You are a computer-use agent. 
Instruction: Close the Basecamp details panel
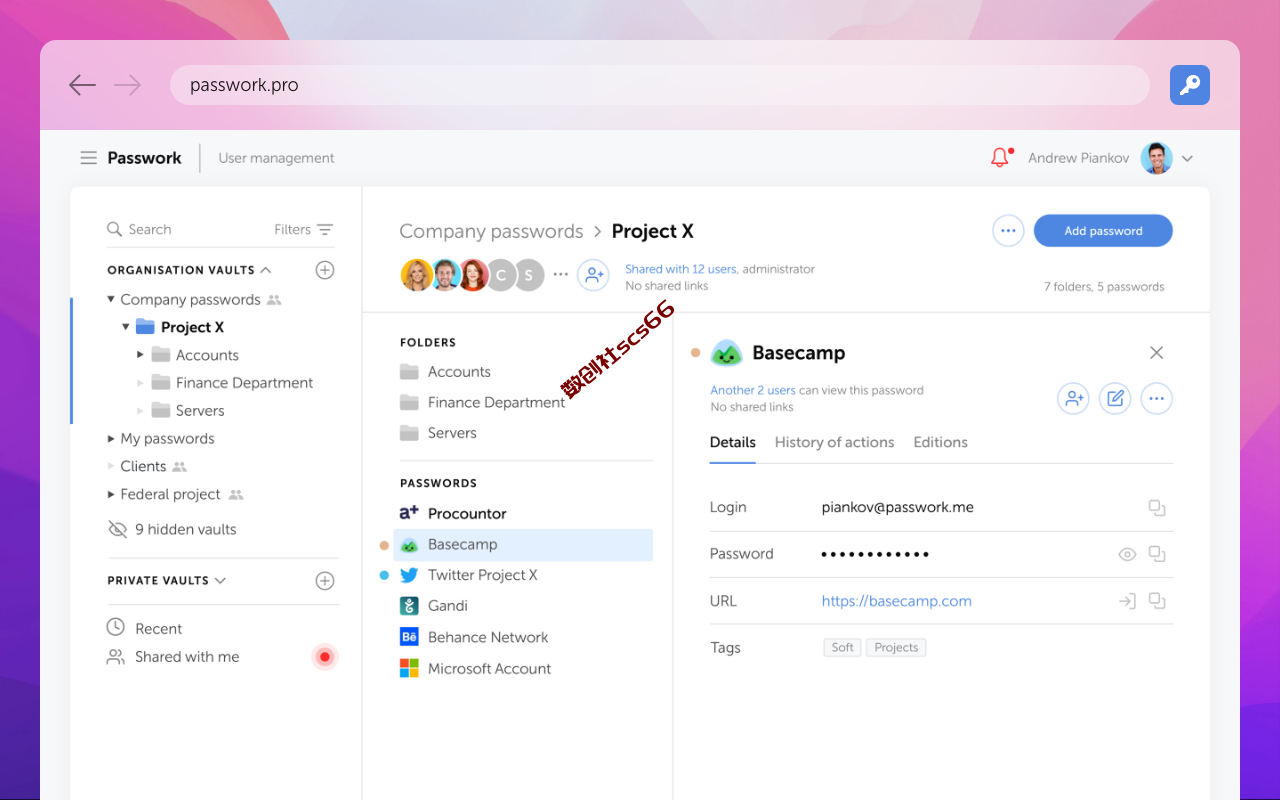tap(1156, 353)
